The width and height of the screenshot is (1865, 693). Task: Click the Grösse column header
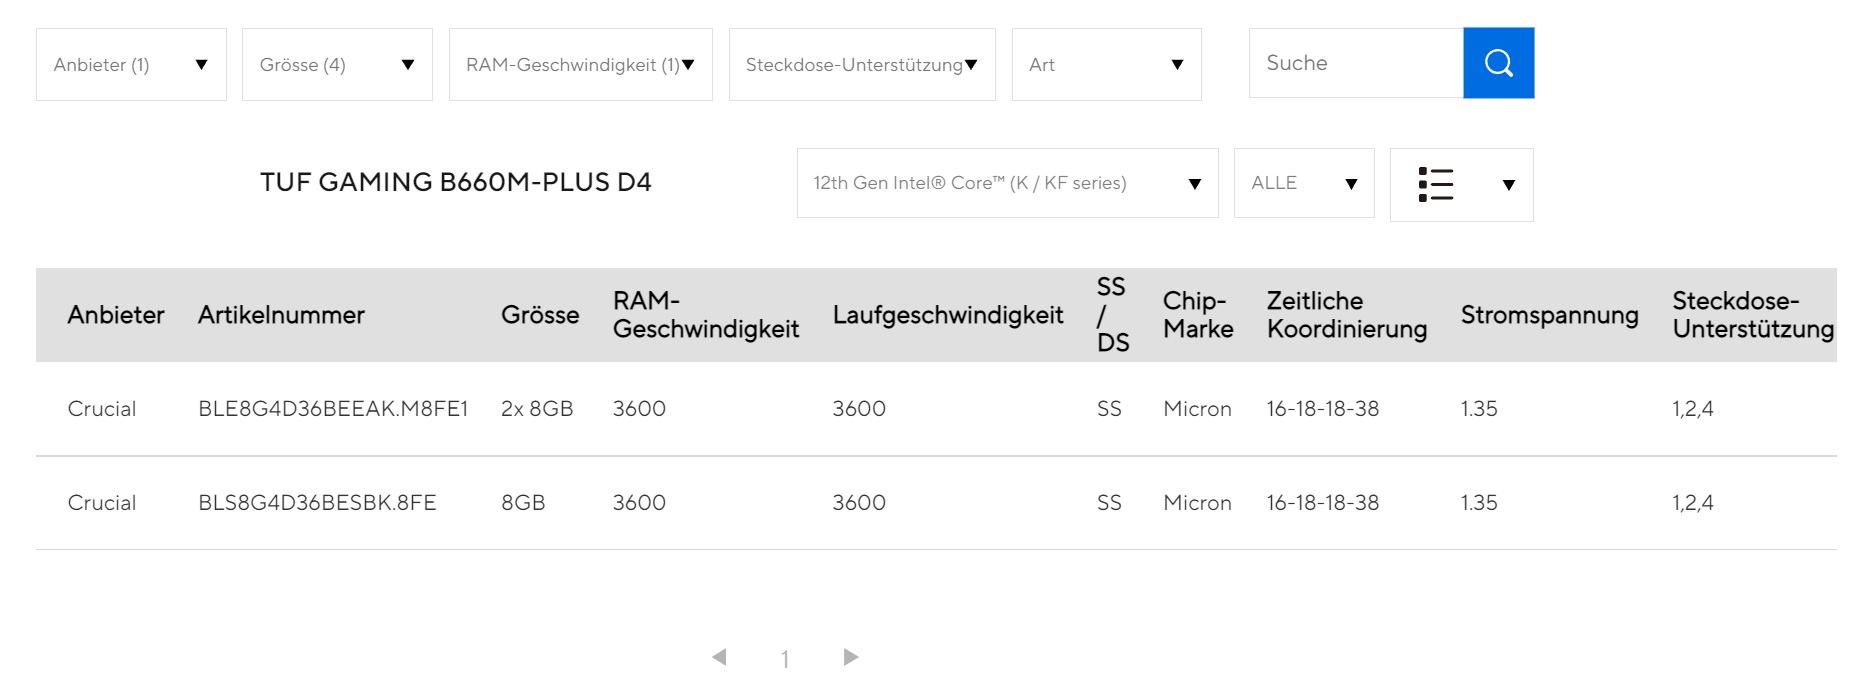click(540, 315)
